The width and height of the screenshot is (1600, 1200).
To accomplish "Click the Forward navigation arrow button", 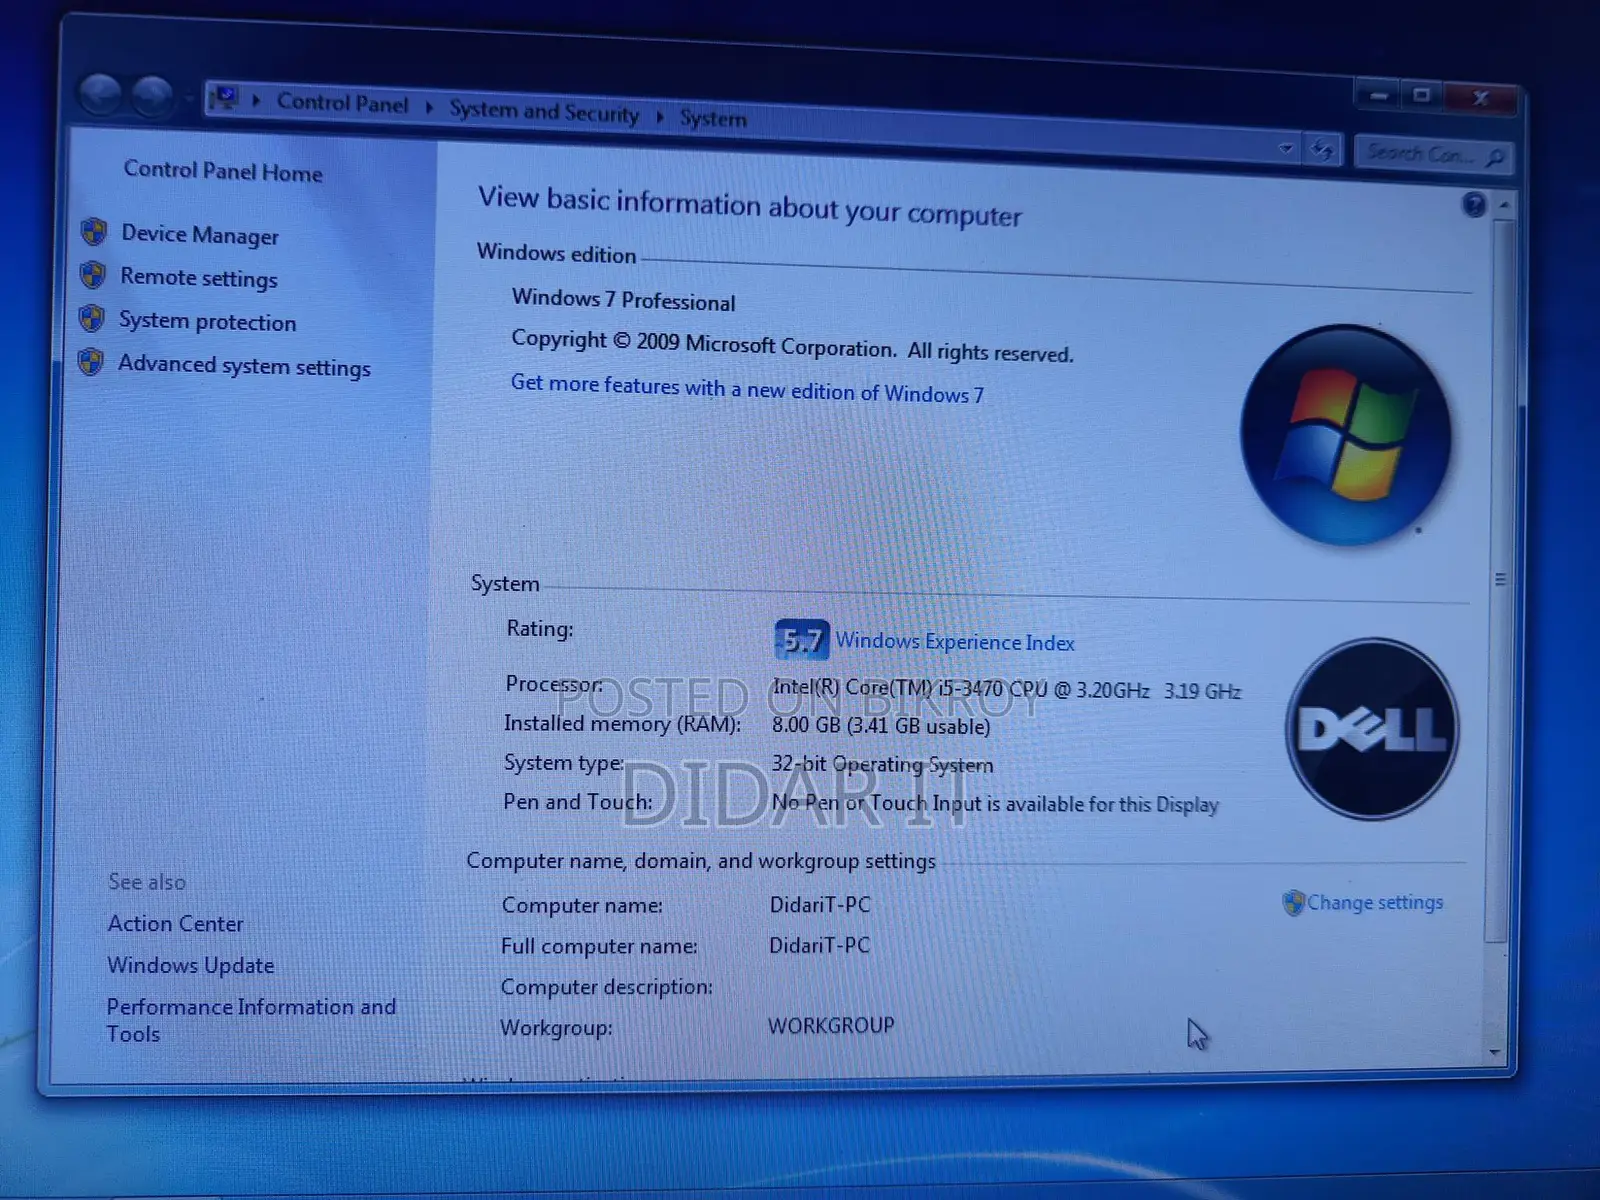I will 152,96.
